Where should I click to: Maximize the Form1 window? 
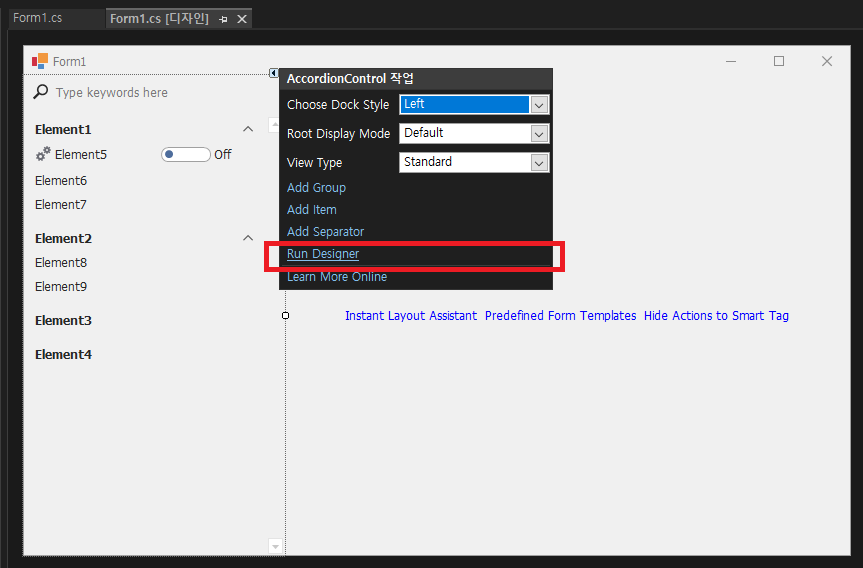(x=779, y=61)
